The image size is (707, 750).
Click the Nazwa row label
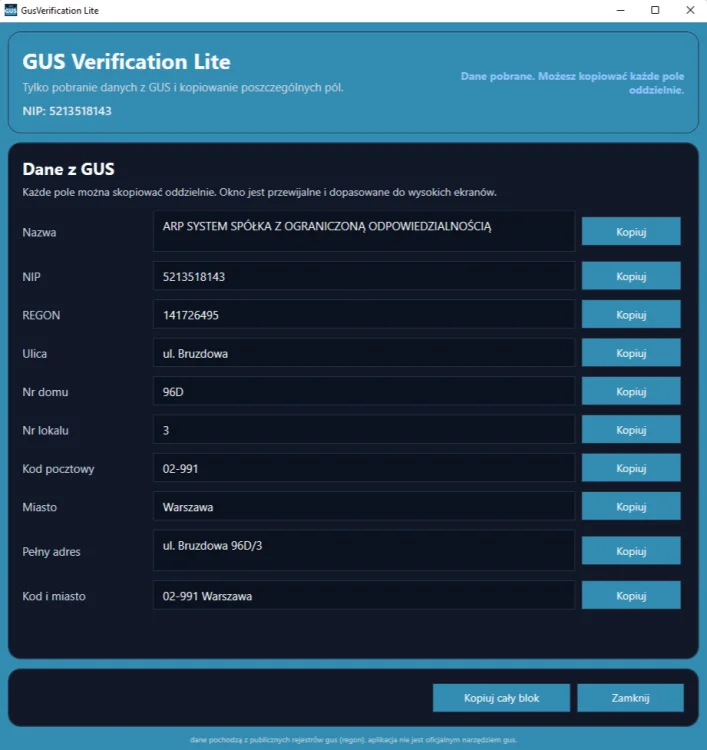click(x=39, y=232)
